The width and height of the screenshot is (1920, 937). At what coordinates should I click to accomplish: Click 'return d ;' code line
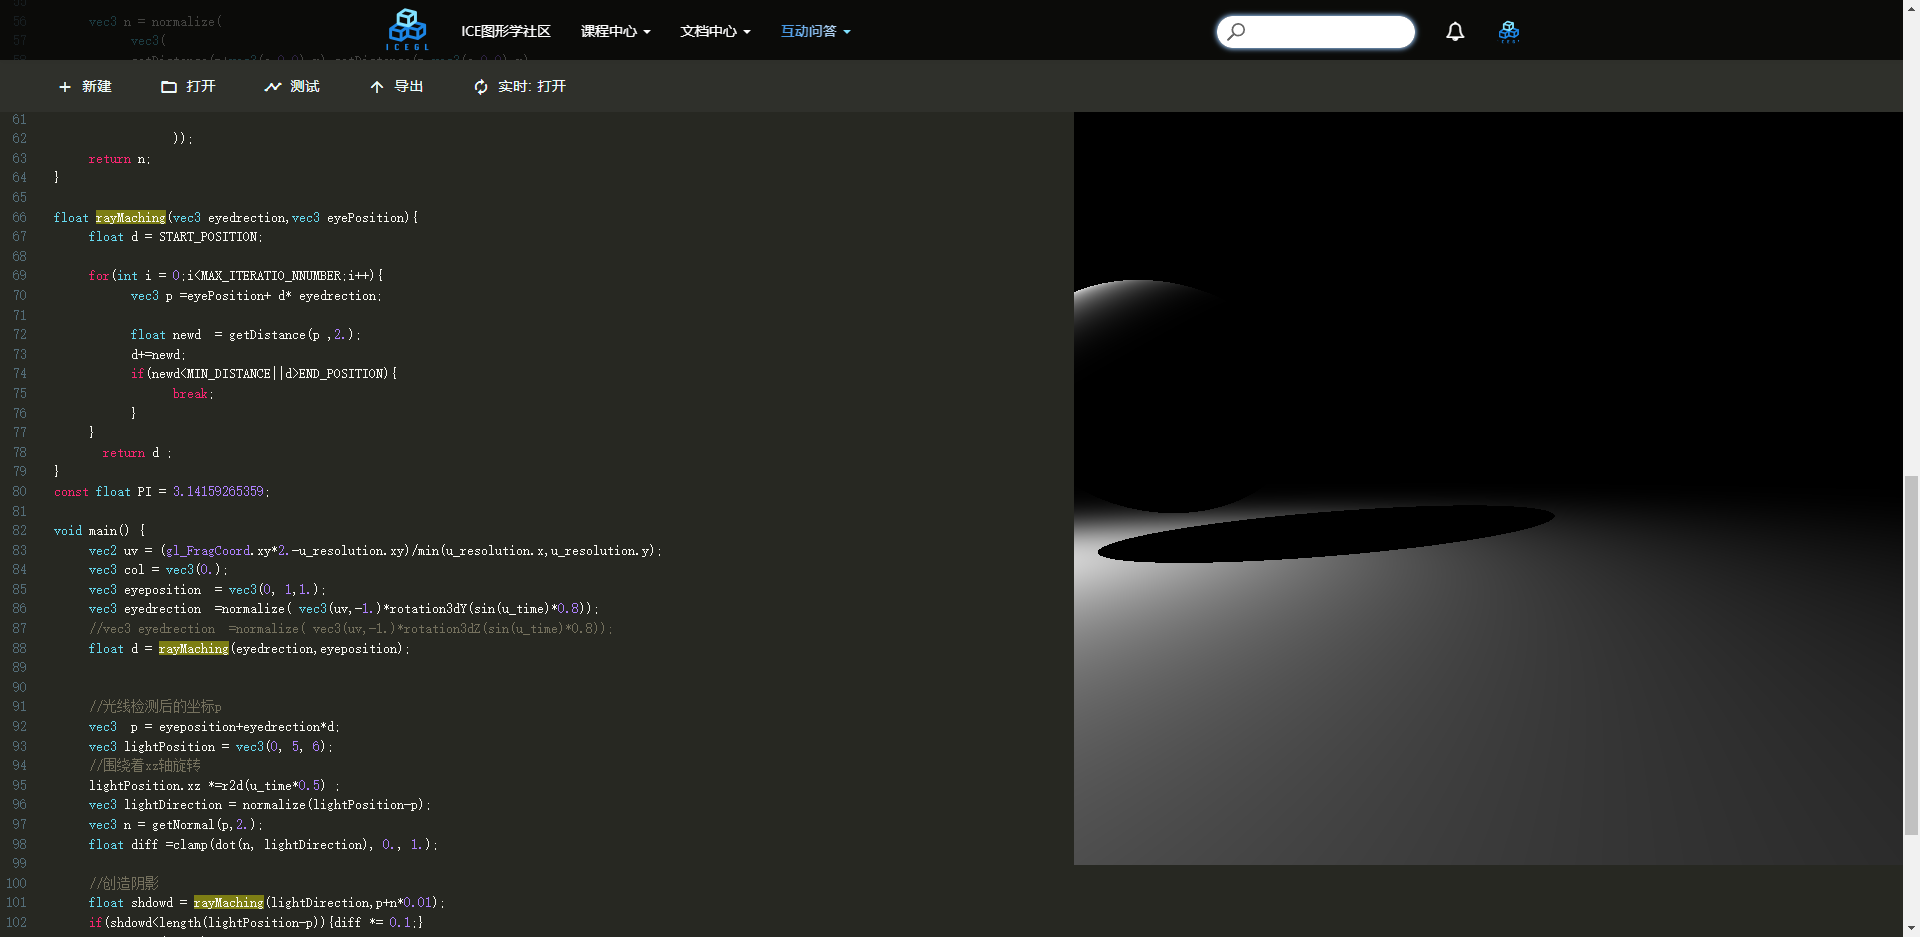point(137,453)
